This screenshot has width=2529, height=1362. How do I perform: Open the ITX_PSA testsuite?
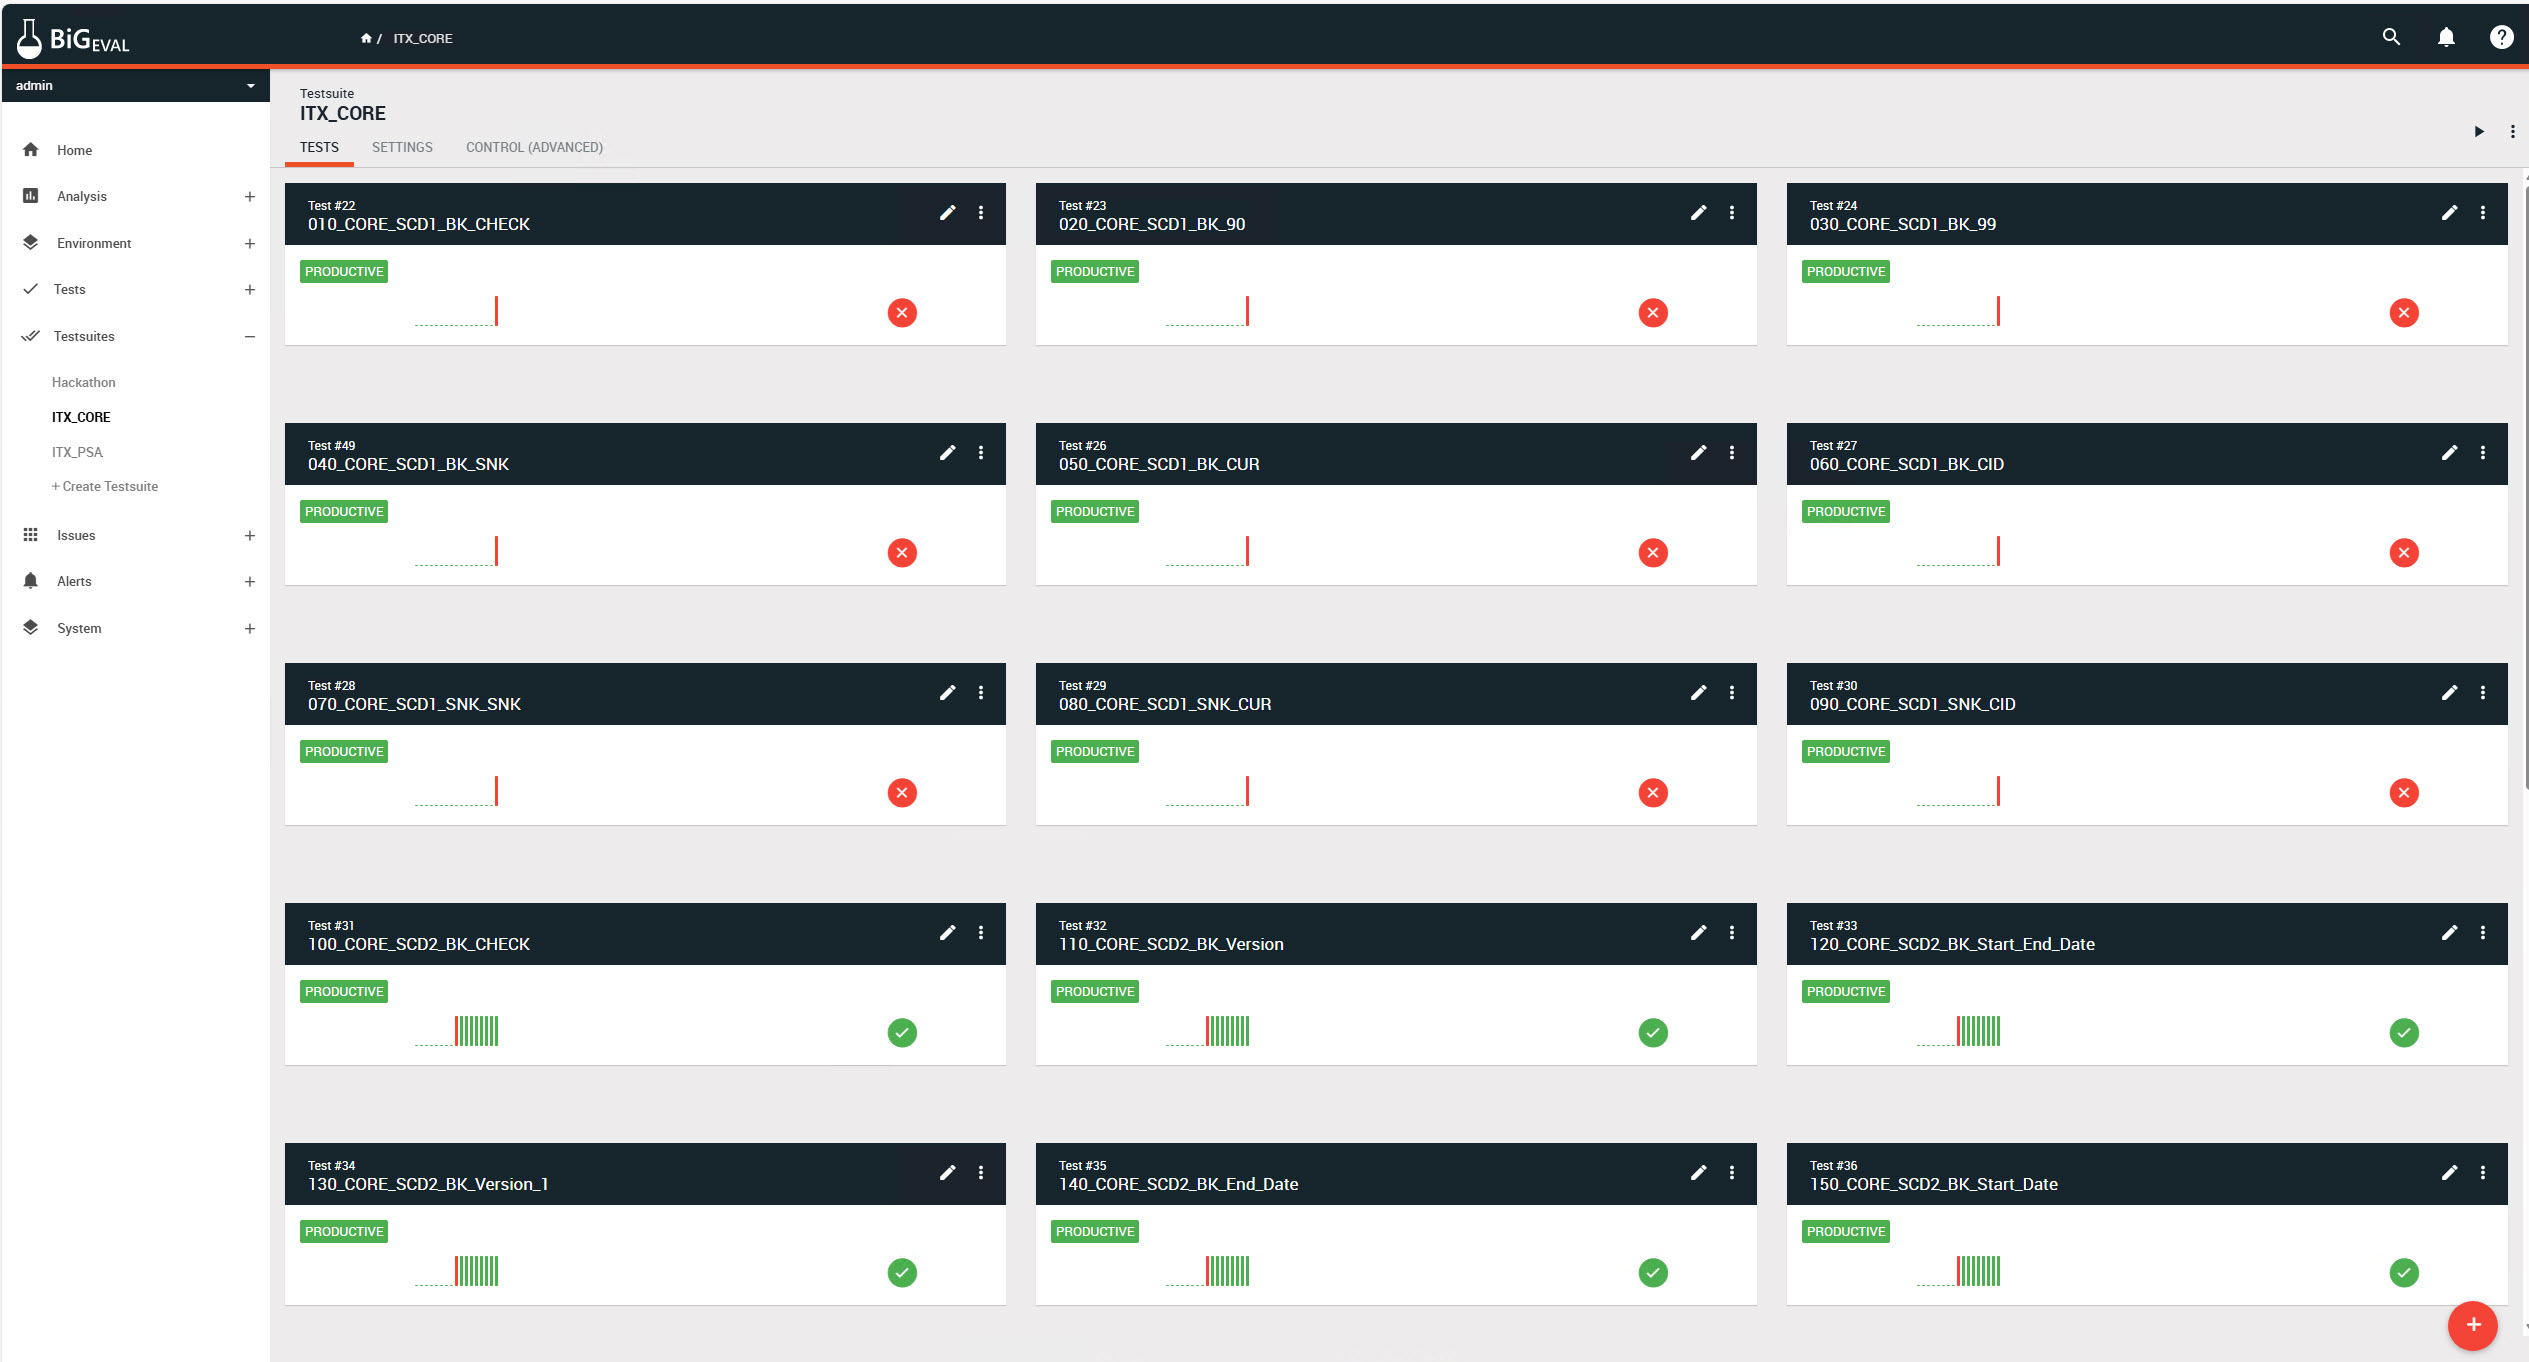coord(77,452)
